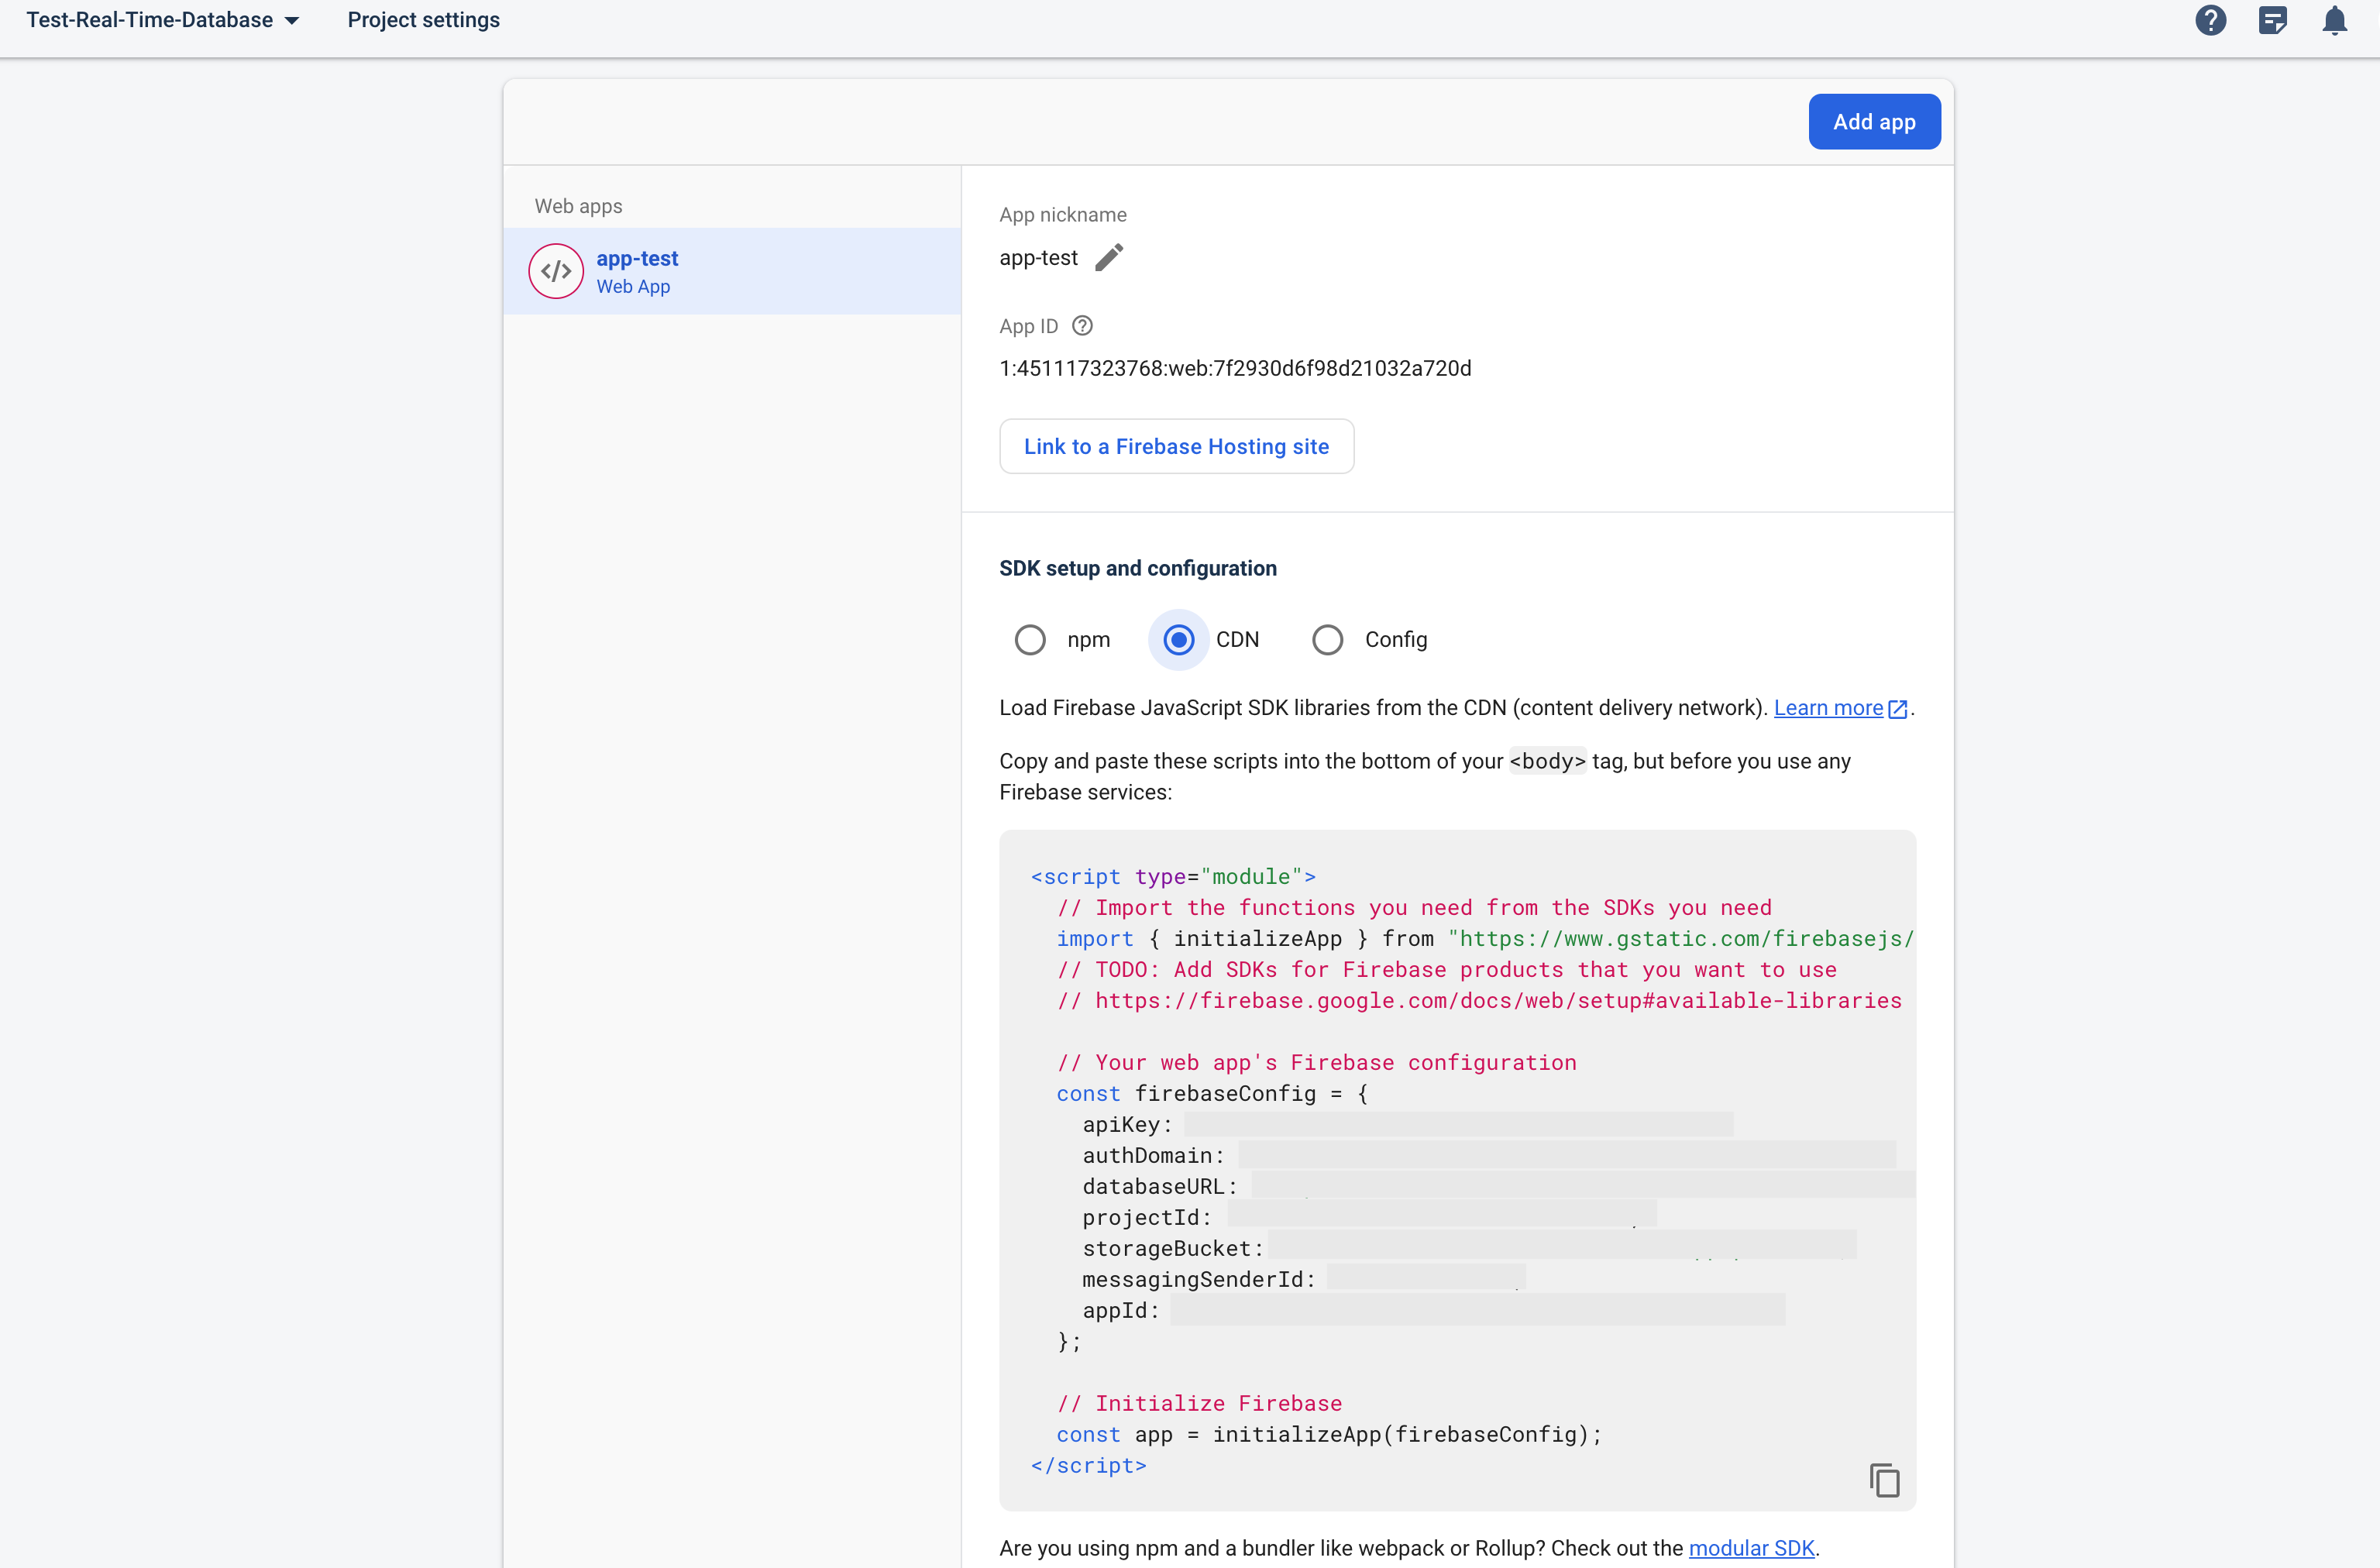This screenshot has height=1568, width=2380.
Task: Click the closing script tag line
Action: 1088,1465
